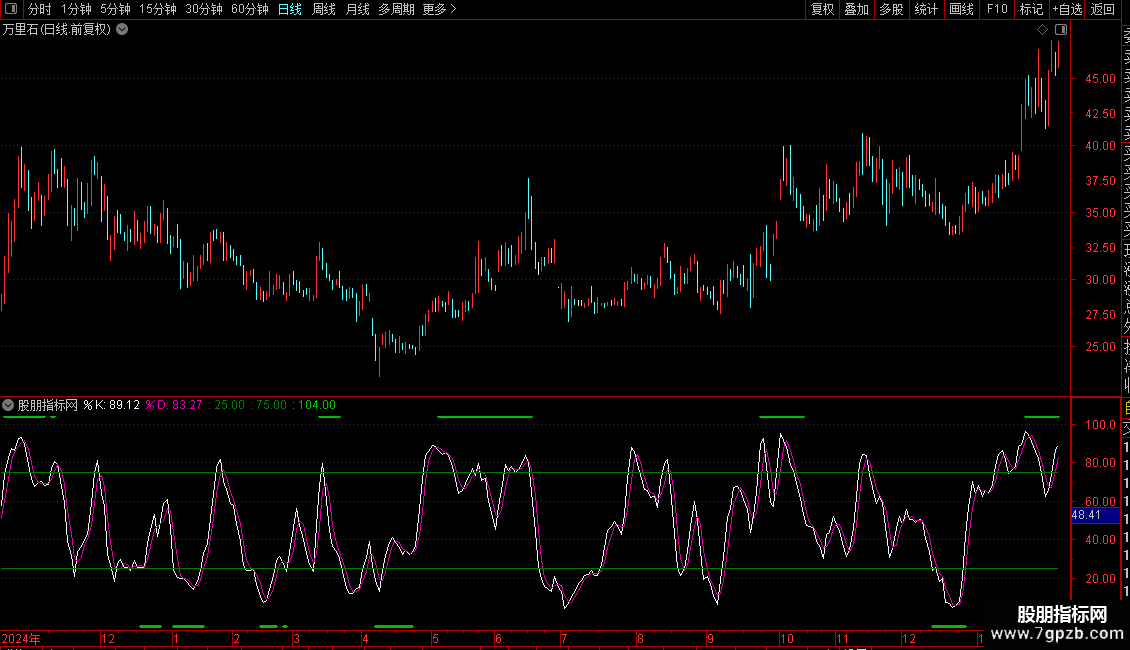Image resolution: width=1130 pixels, height=650 pixels.
Task: Click the 48.41 highlighted indicator value
Action: pos(1095,515)
